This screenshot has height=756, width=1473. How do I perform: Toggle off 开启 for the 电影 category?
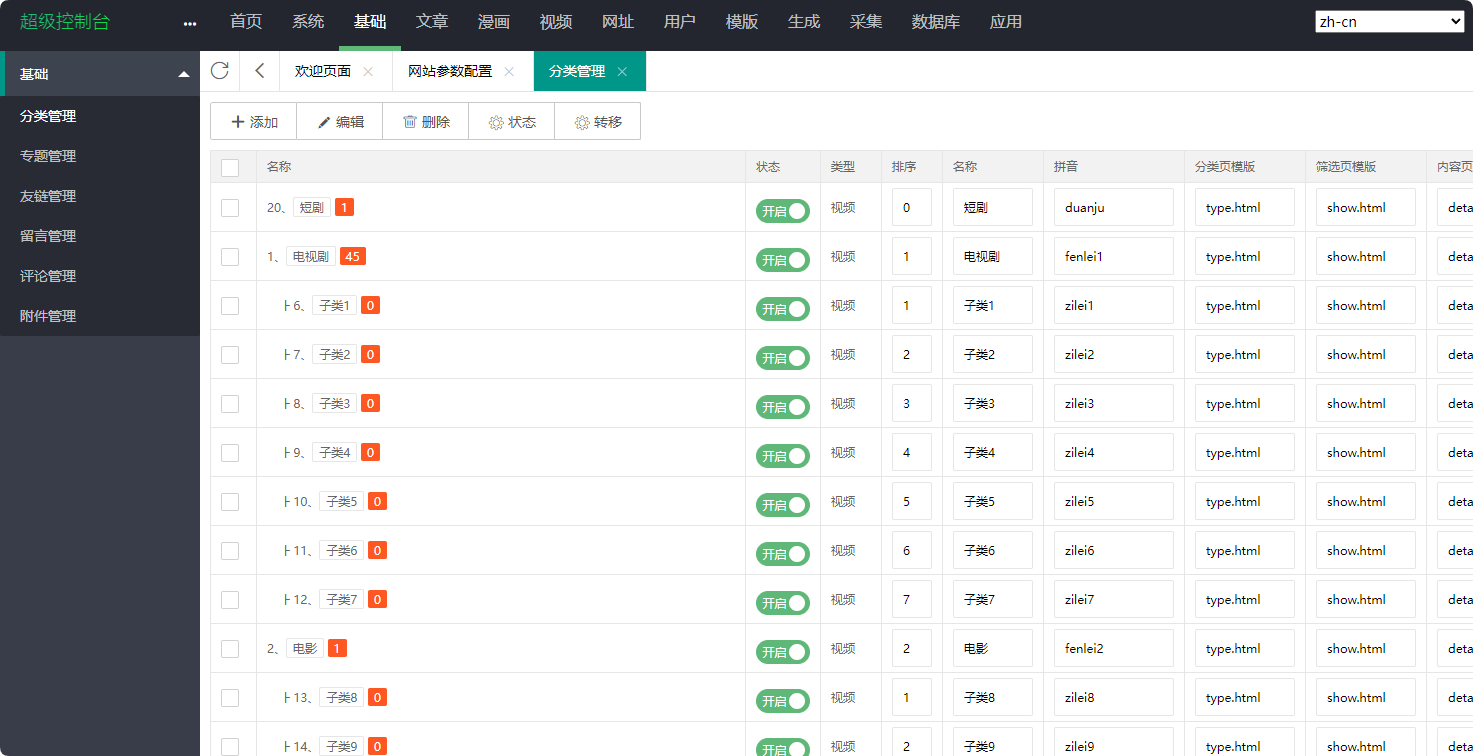point(783,652)
